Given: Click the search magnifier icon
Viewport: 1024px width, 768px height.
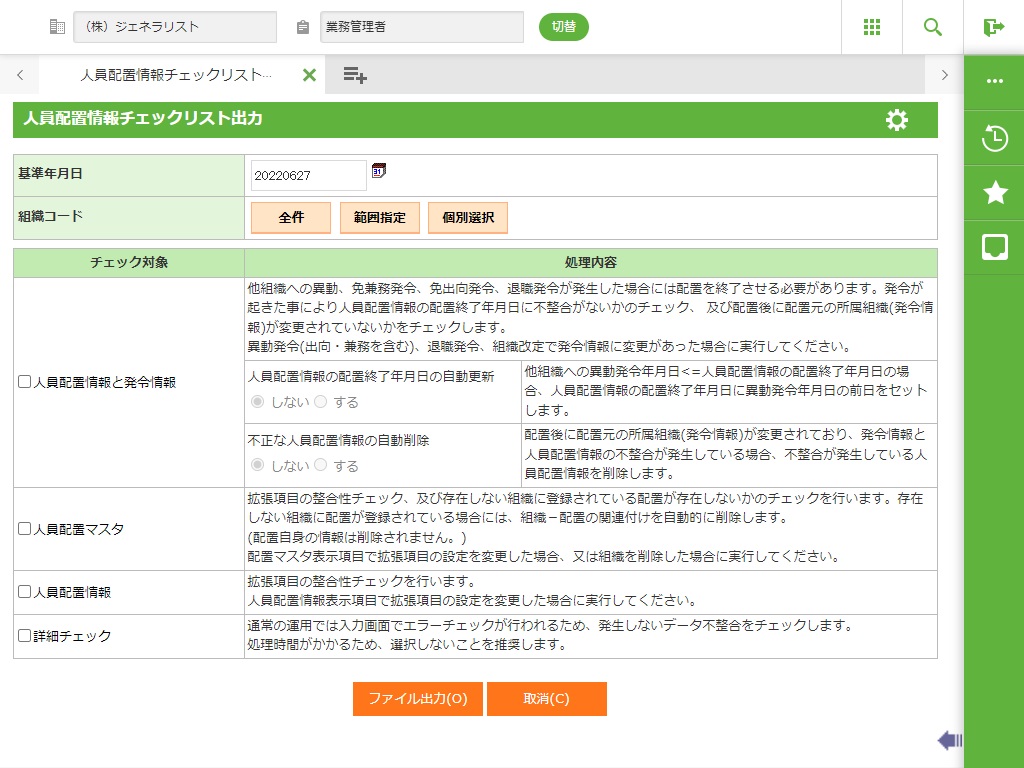Looking at the screenshot, I should 933,27.
